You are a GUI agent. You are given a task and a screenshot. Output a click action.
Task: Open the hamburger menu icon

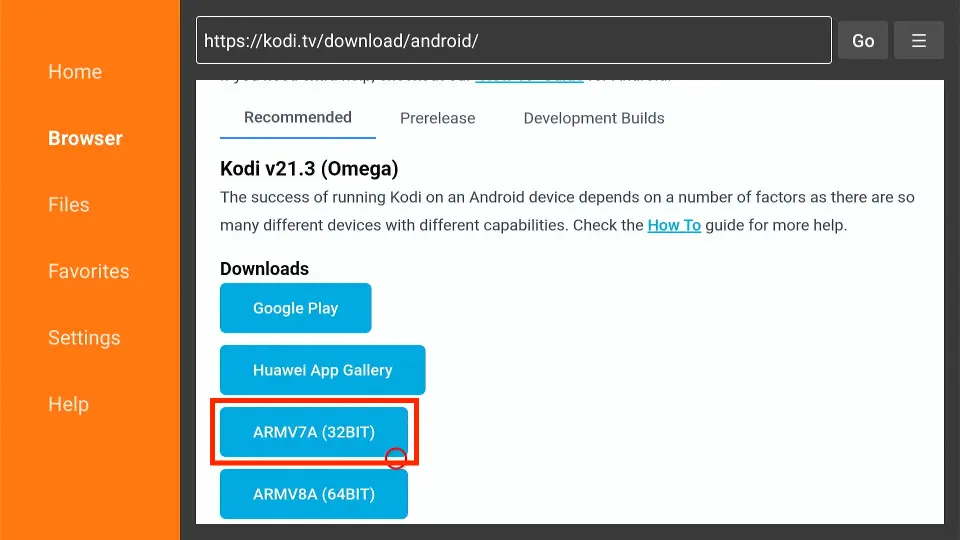918,41
